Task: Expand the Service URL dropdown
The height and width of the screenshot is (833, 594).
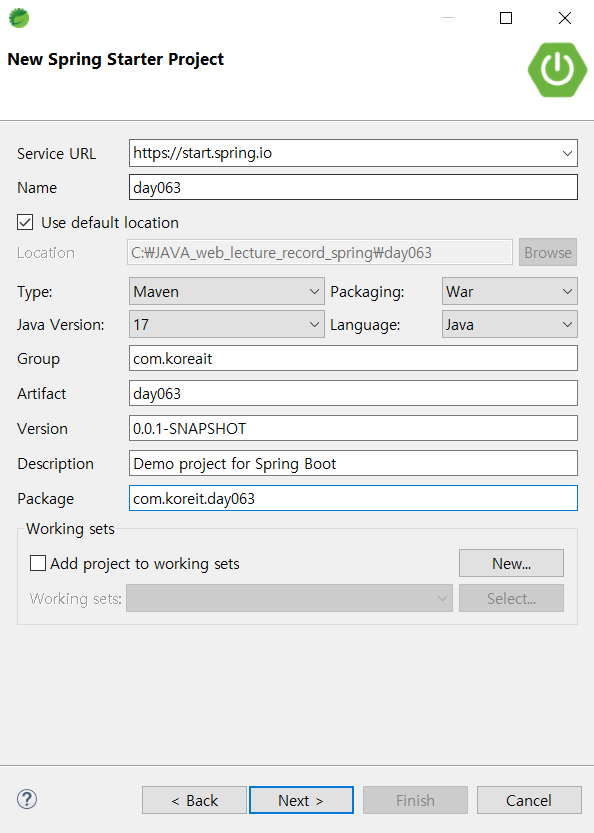Action: click(567, 154)
